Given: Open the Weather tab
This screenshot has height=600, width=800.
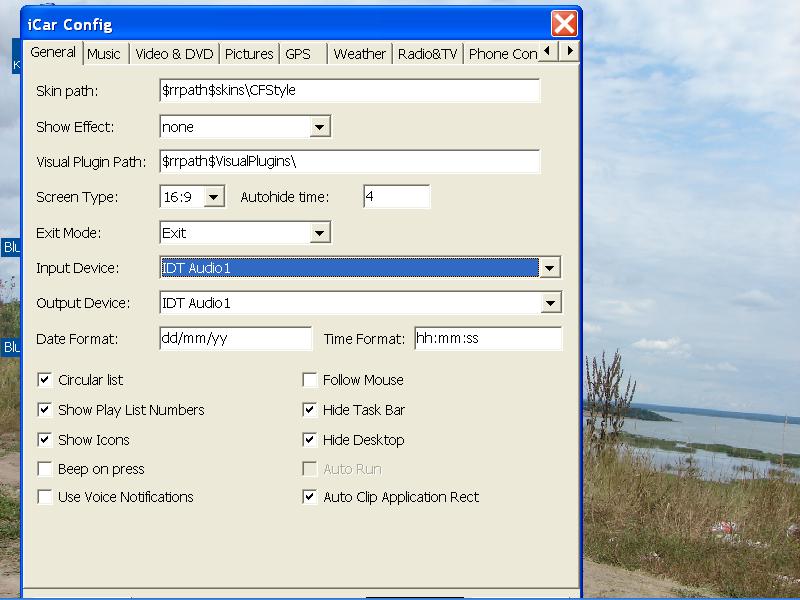Looking at the screenshot, I should click(359, 54).
